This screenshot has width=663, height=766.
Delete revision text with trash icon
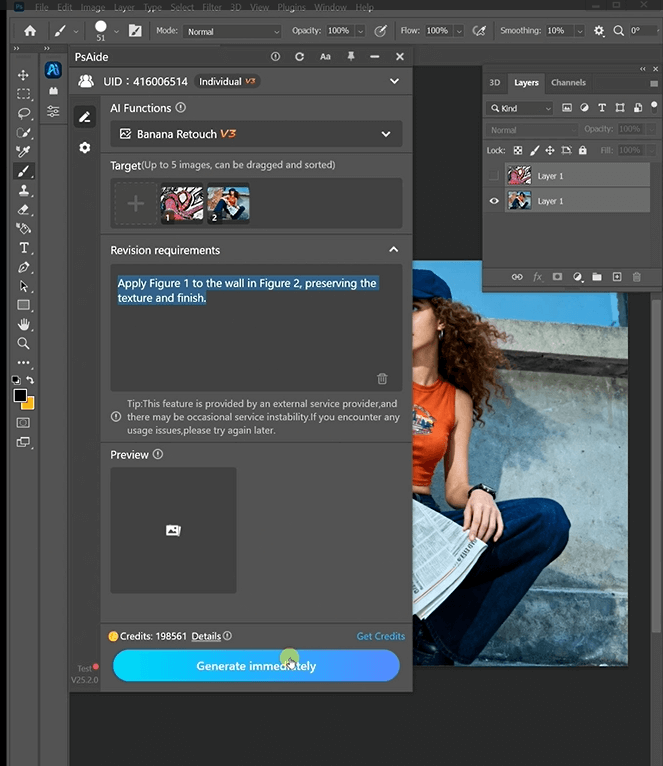[382, 378]
